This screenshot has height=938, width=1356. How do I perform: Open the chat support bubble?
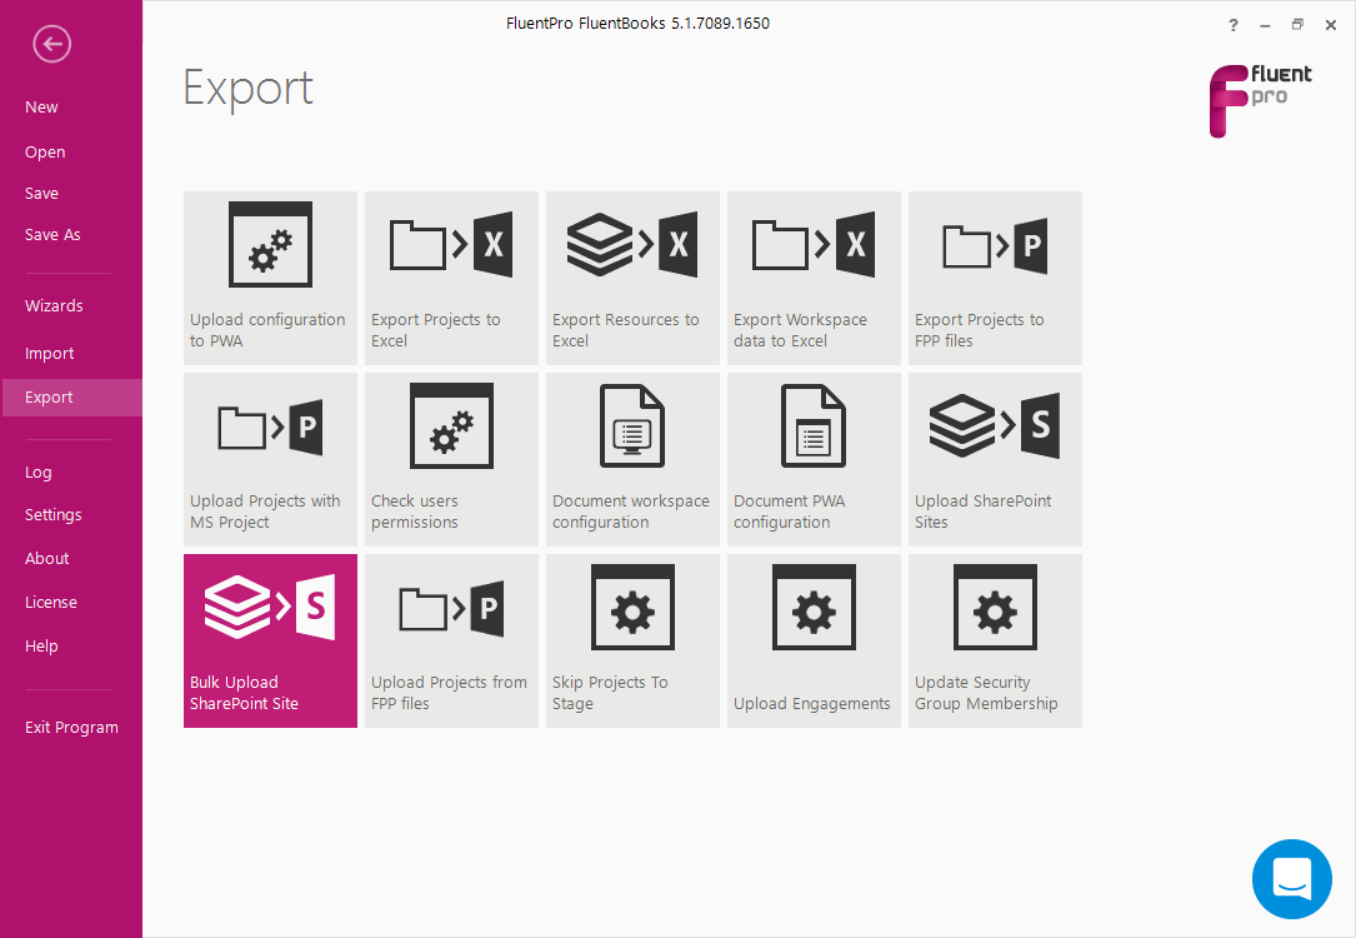[1292, 879]
